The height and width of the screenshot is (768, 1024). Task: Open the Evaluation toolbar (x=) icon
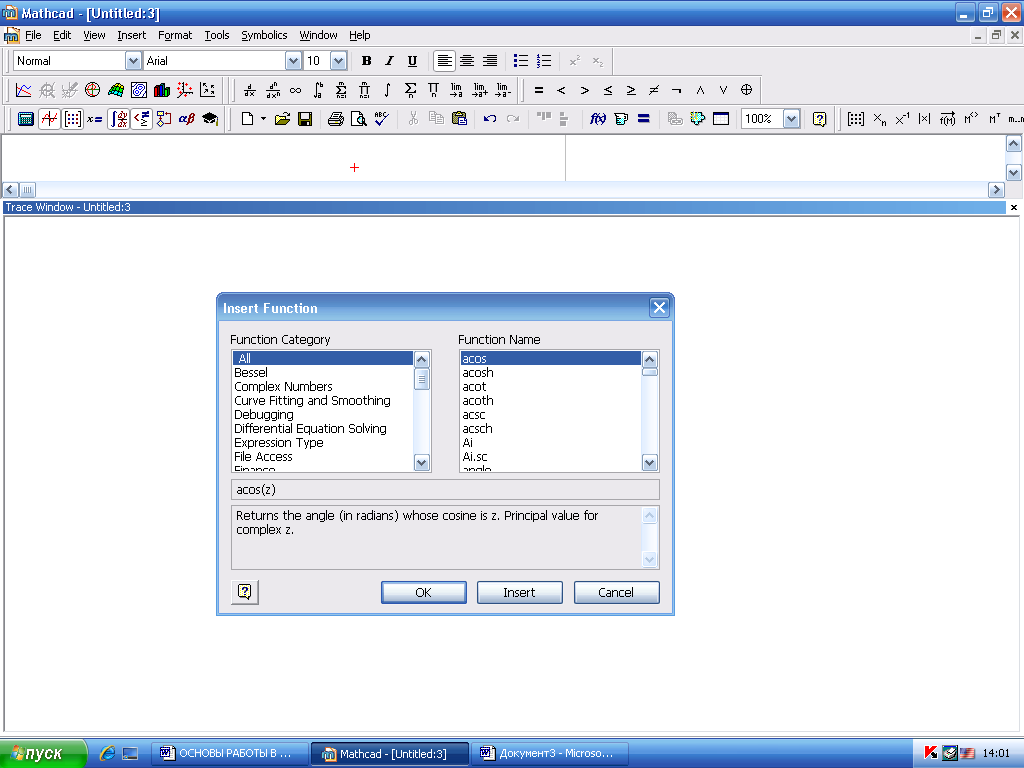point(95,119)
